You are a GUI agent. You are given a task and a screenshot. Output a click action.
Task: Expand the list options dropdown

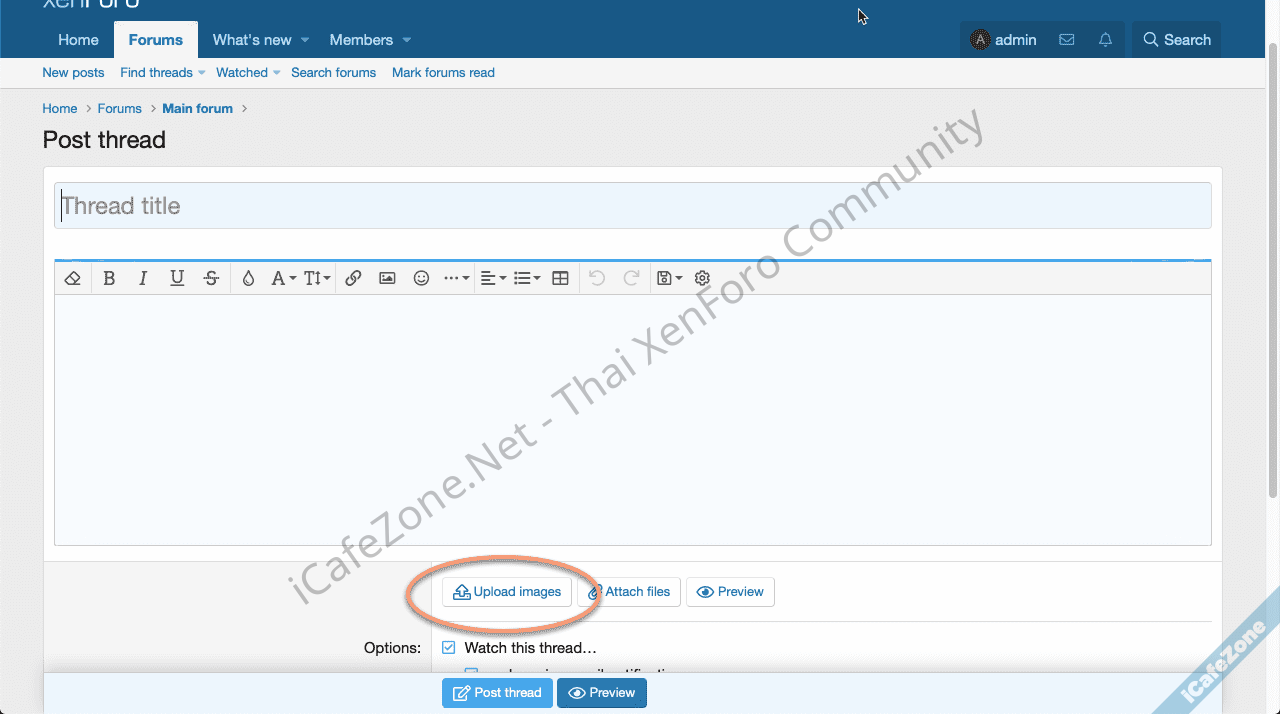click(527, 279)
